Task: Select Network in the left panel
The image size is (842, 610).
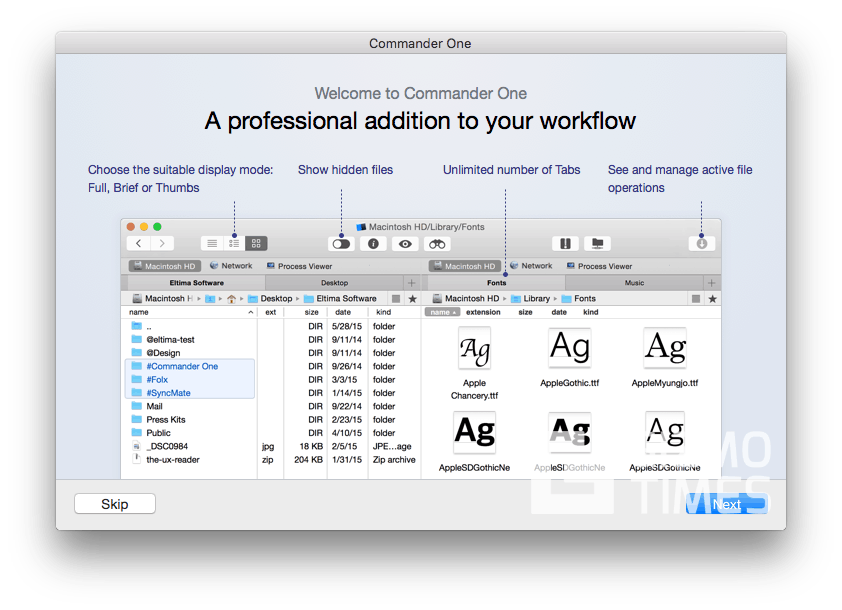Action: (231, 266)
